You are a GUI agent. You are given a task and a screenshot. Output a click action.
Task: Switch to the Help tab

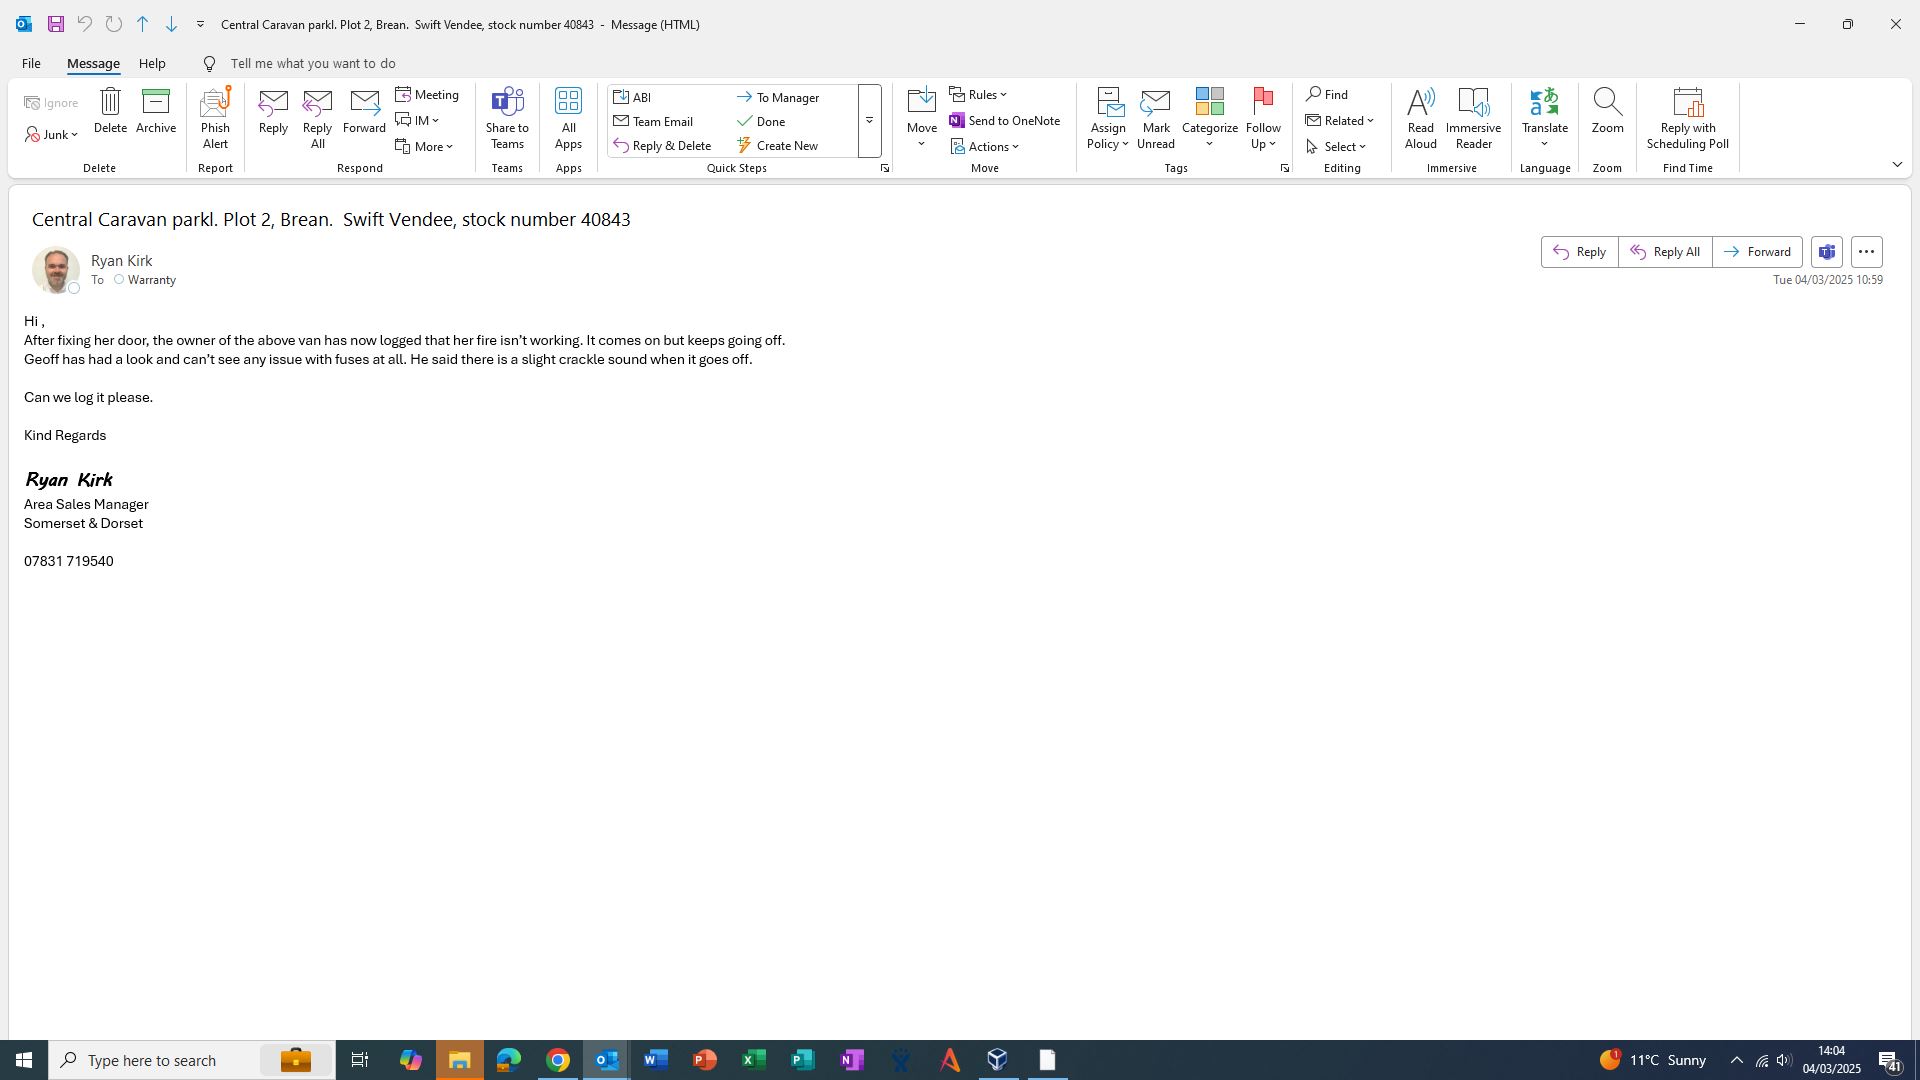(x=152, y=64)
